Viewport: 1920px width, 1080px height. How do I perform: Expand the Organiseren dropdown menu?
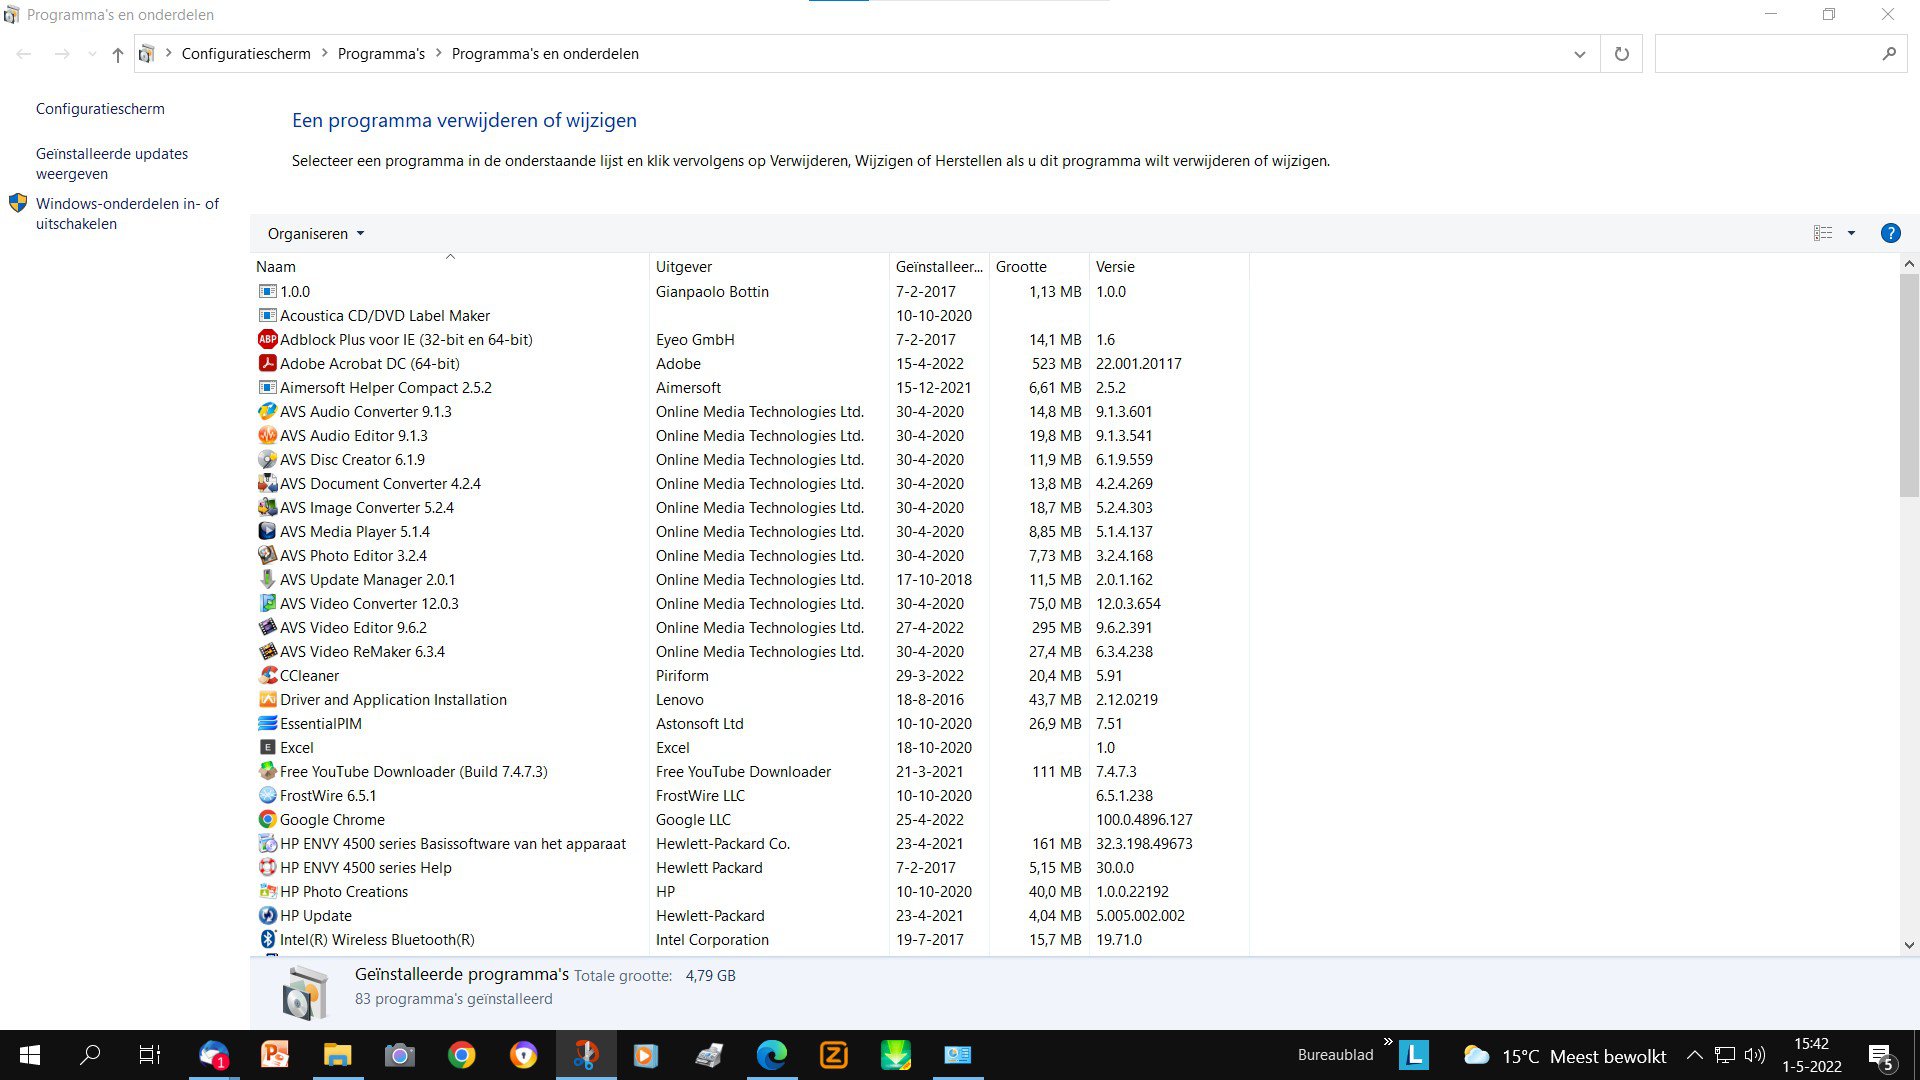coord(316,234)
